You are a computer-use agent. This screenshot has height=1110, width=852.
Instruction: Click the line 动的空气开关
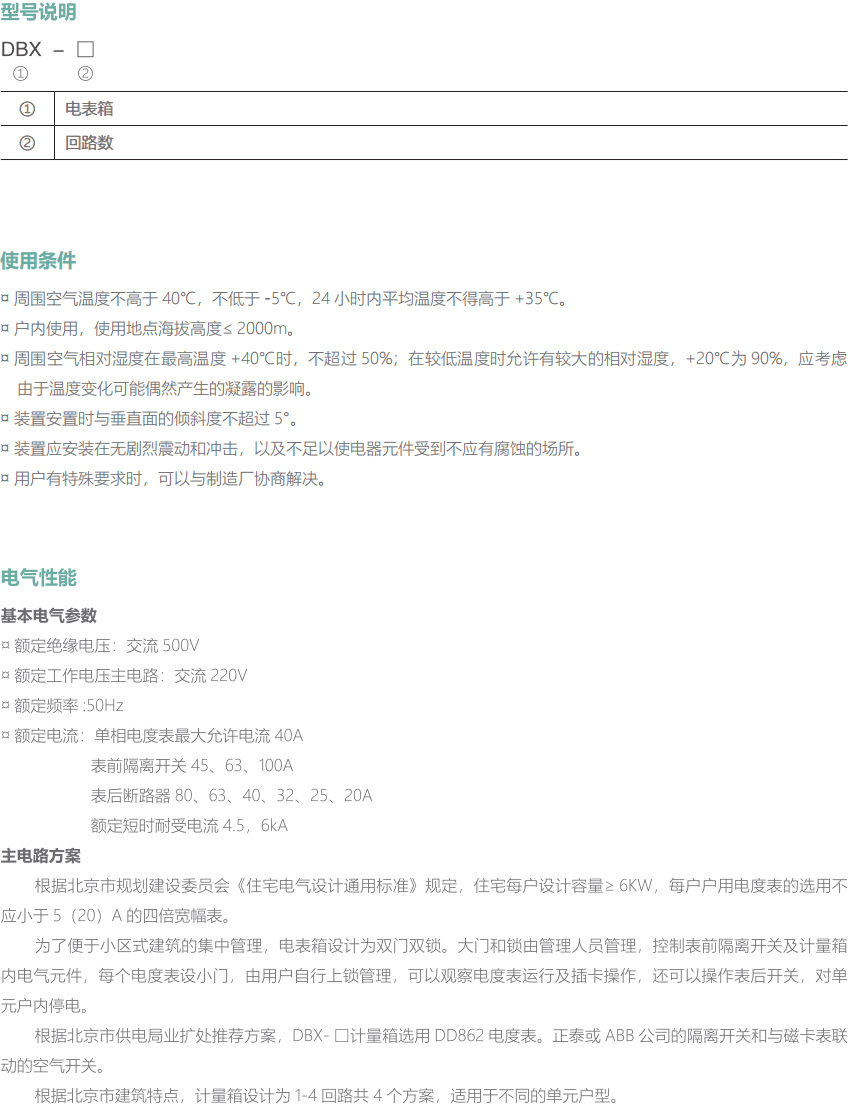coord(53,1066)
